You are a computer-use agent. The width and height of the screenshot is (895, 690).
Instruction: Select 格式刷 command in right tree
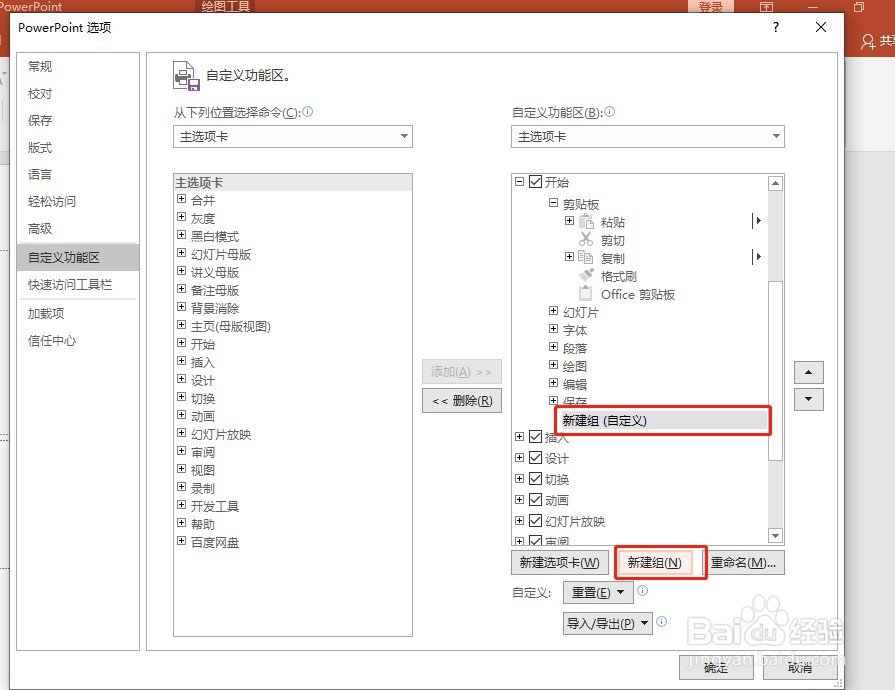tap(619, 276)
